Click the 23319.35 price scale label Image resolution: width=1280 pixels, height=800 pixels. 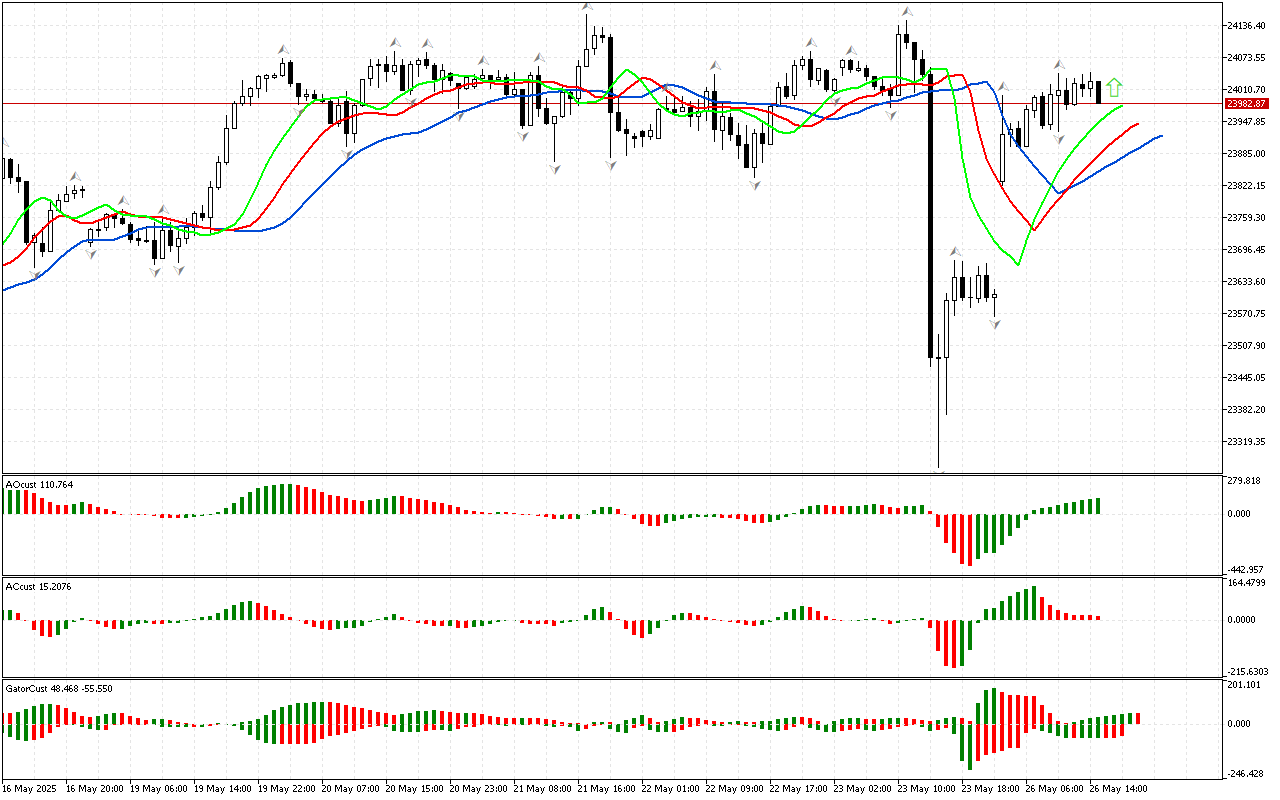(1246, 441)
